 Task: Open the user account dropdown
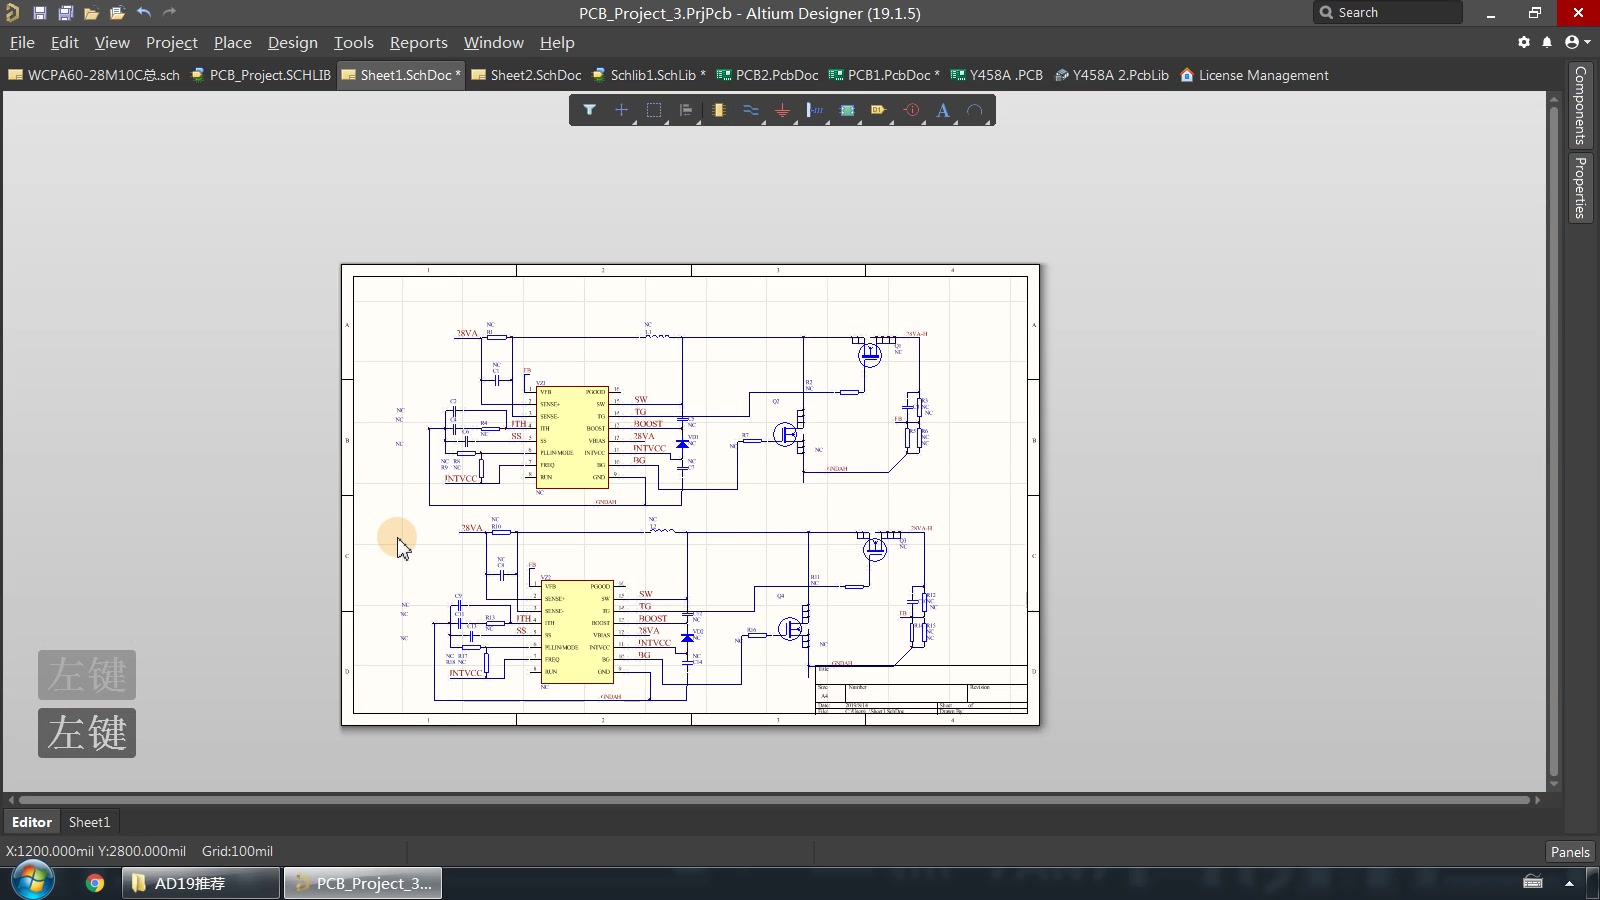[1577, 42]
